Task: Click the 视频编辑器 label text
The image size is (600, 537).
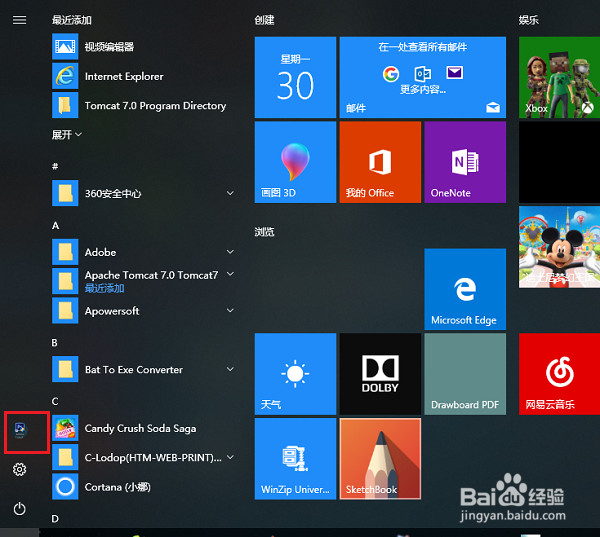Action: 109,47
